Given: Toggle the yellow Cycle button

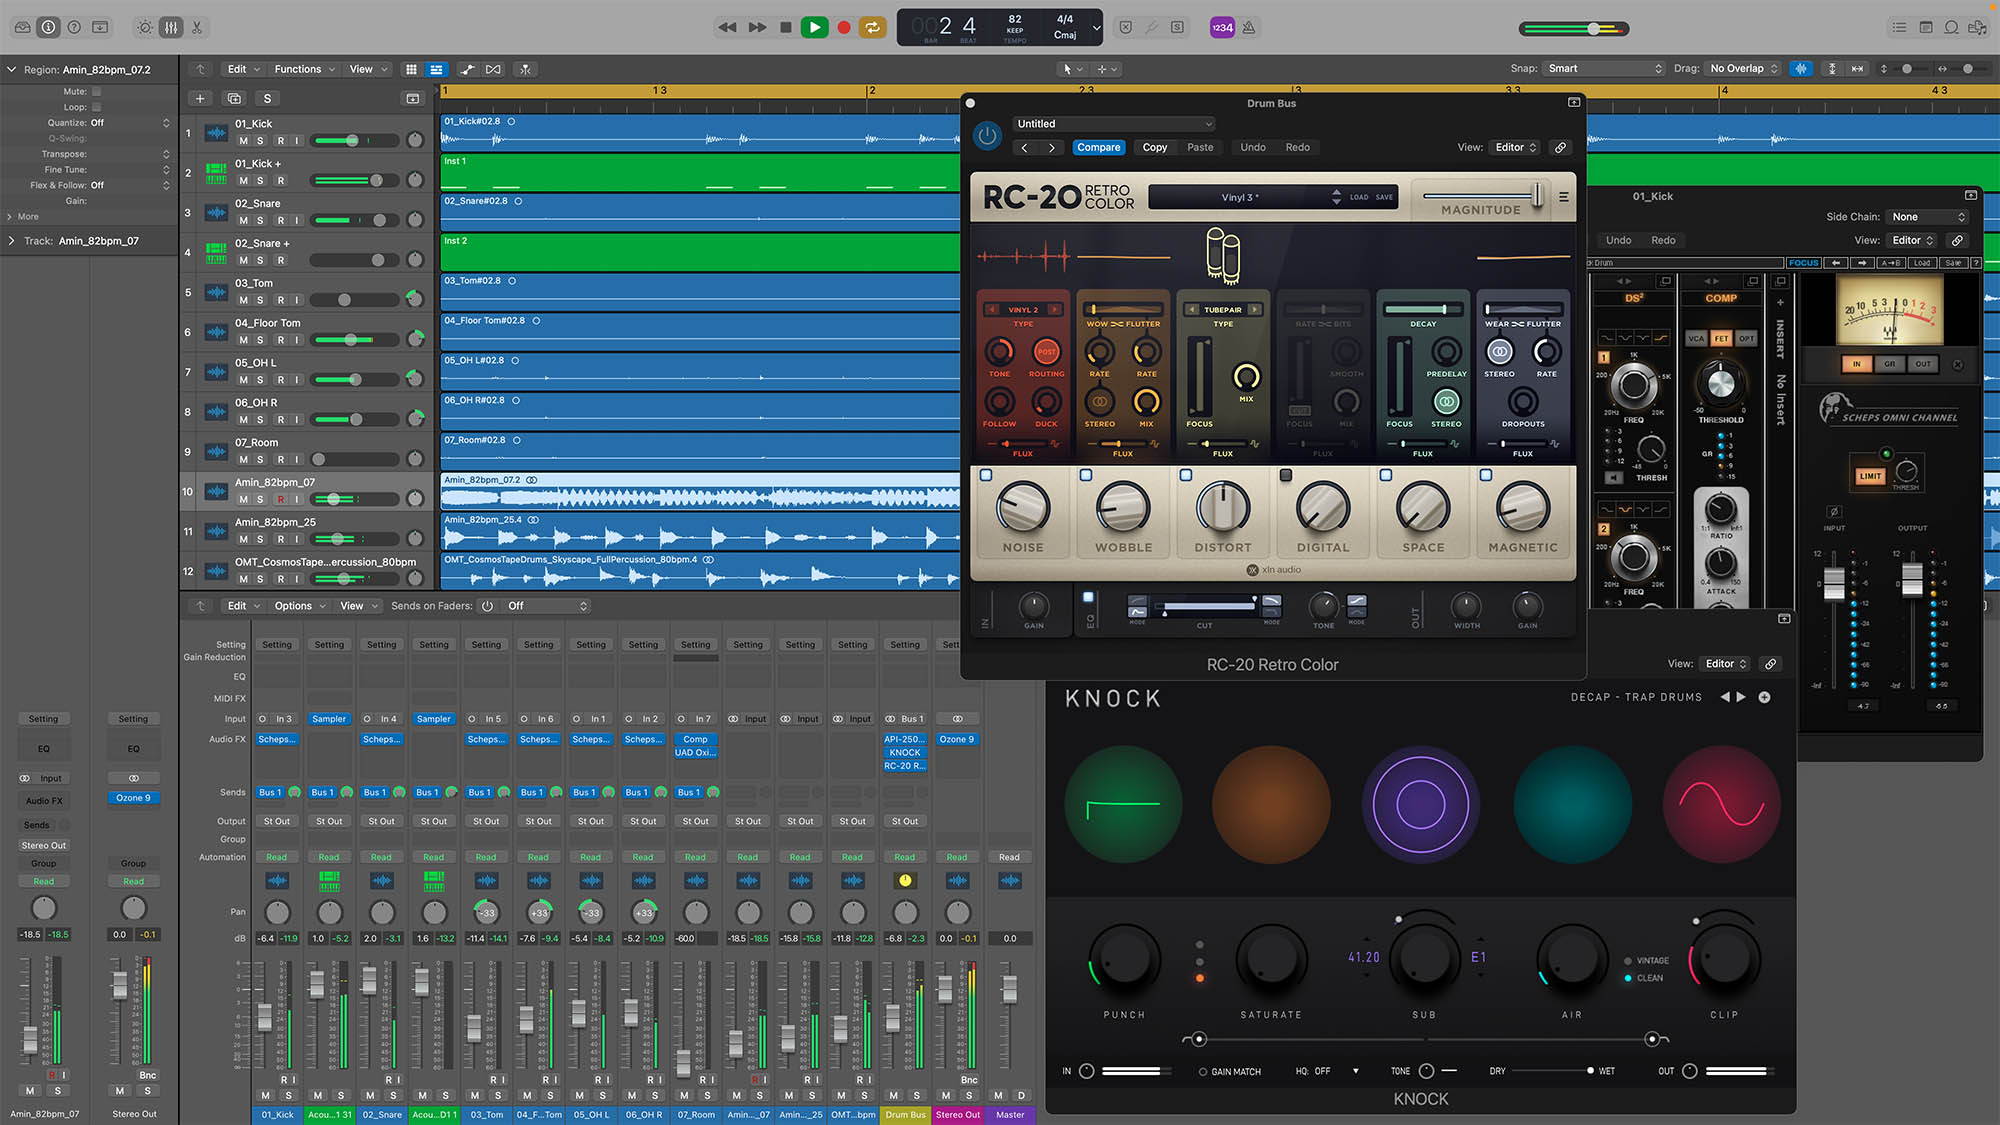Looking at the screenshot, I should coord(873,27).
